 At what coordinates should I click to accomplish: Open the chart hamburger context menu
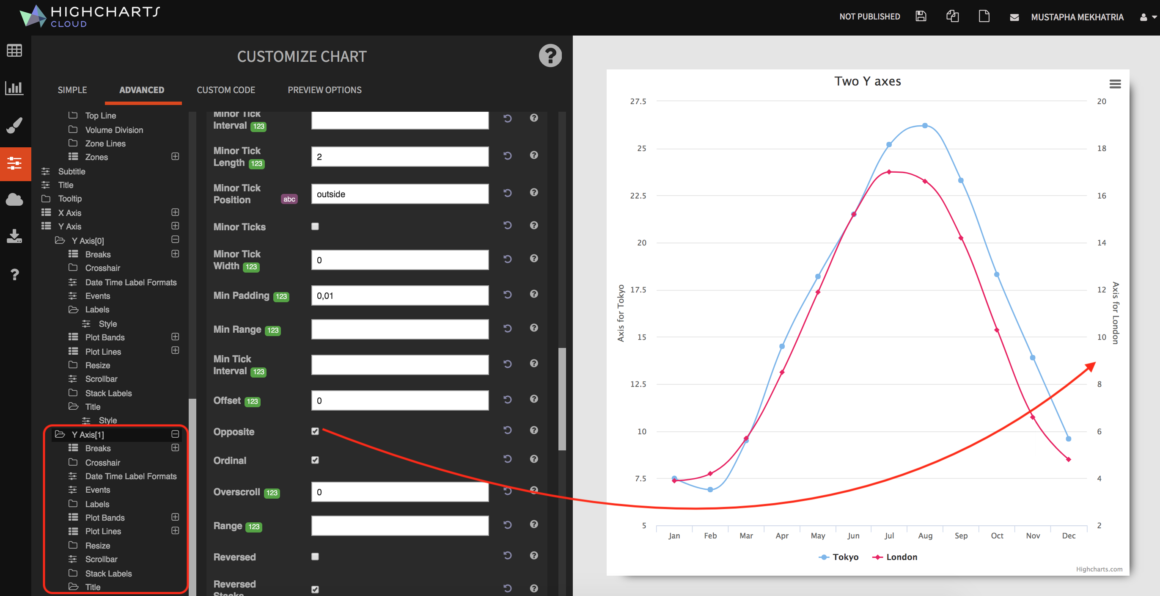1115,83
